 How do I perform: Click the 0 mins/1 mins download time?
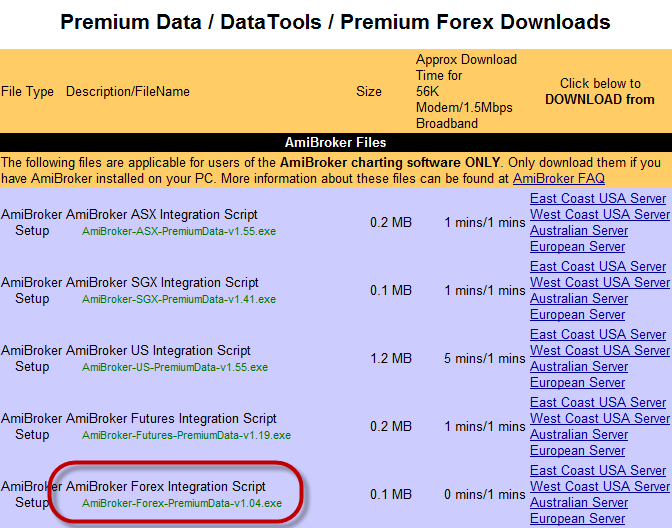click(485, 495)
